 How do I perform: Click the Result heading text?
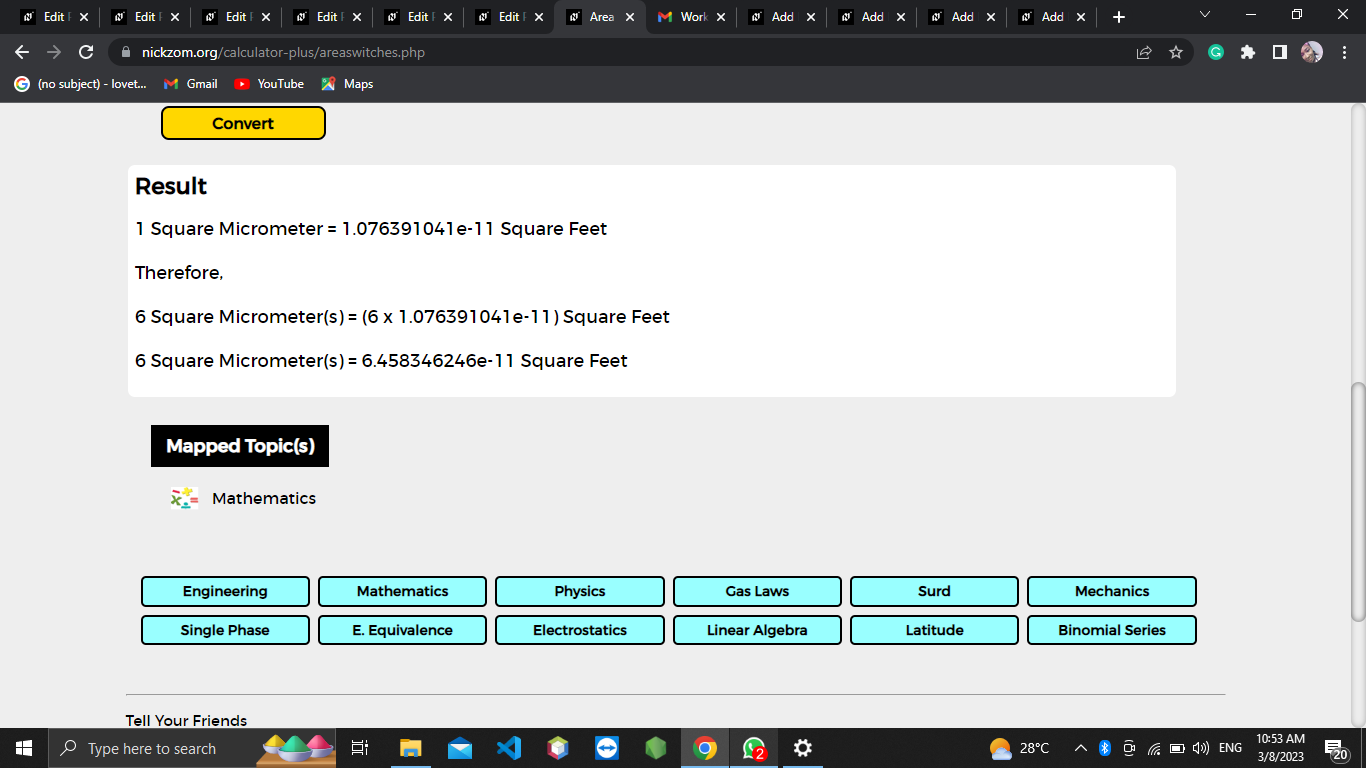pyautogui.click(x=171, y=186)
